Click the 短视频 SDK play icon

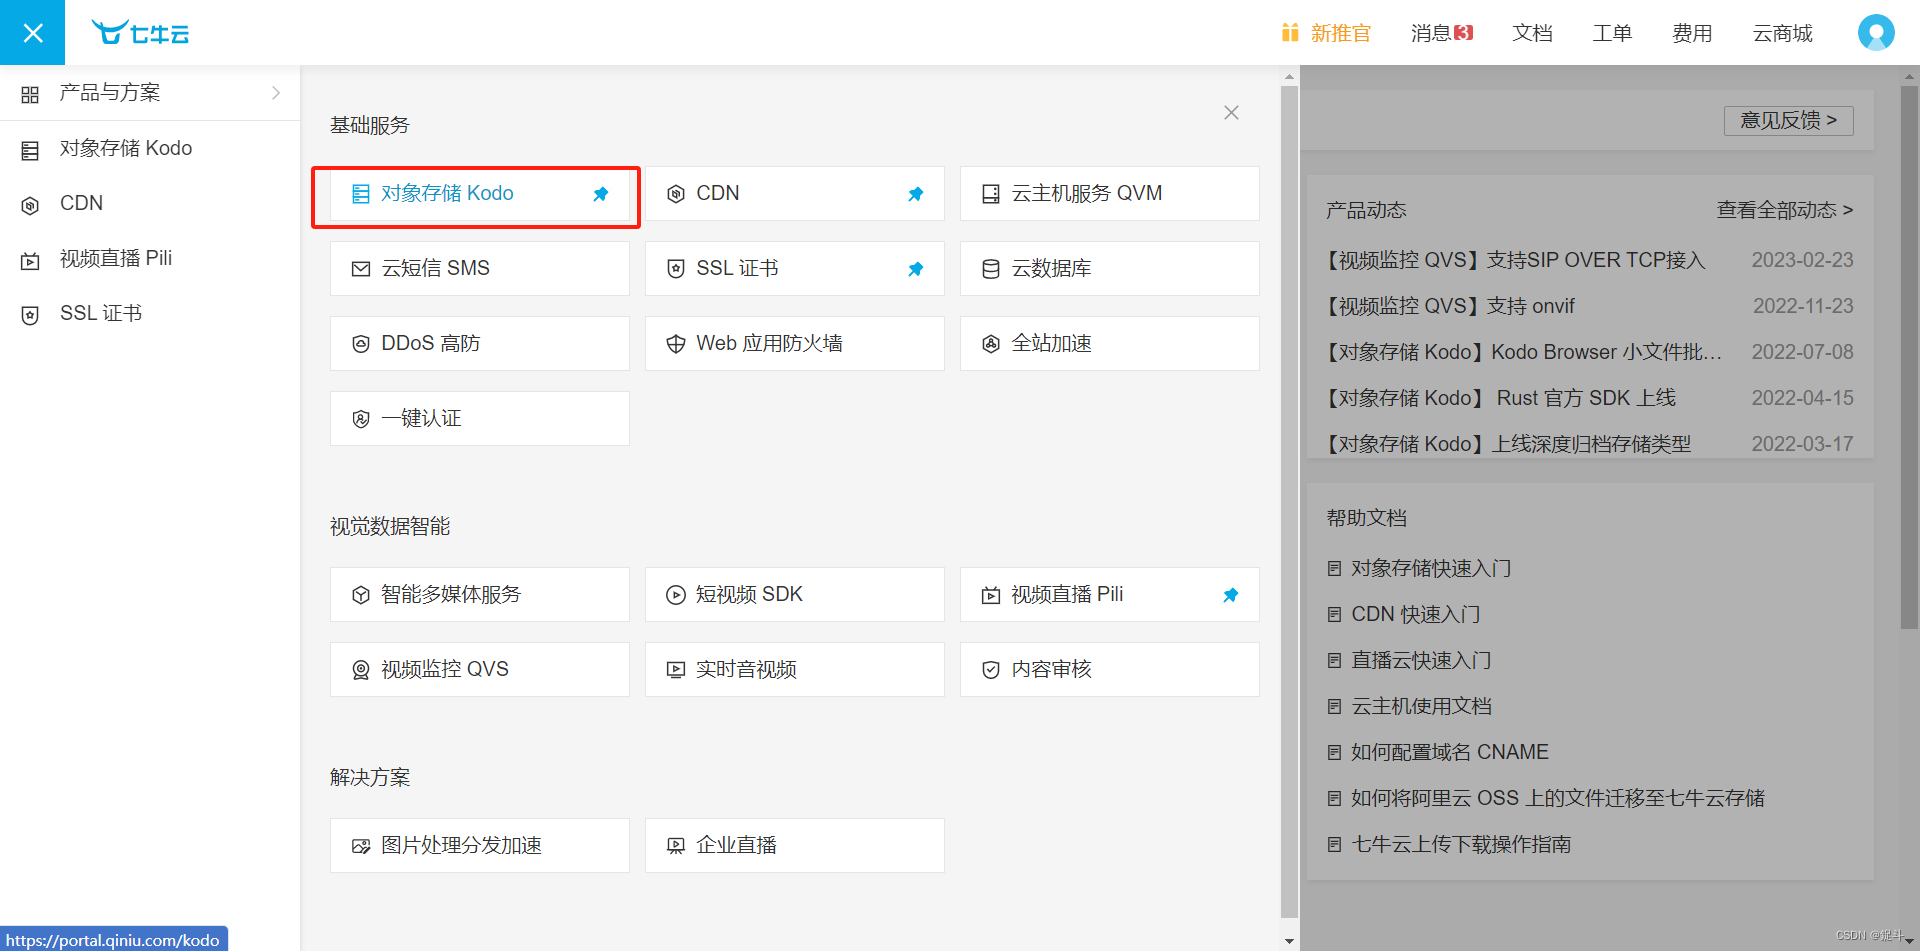(676, 595)
